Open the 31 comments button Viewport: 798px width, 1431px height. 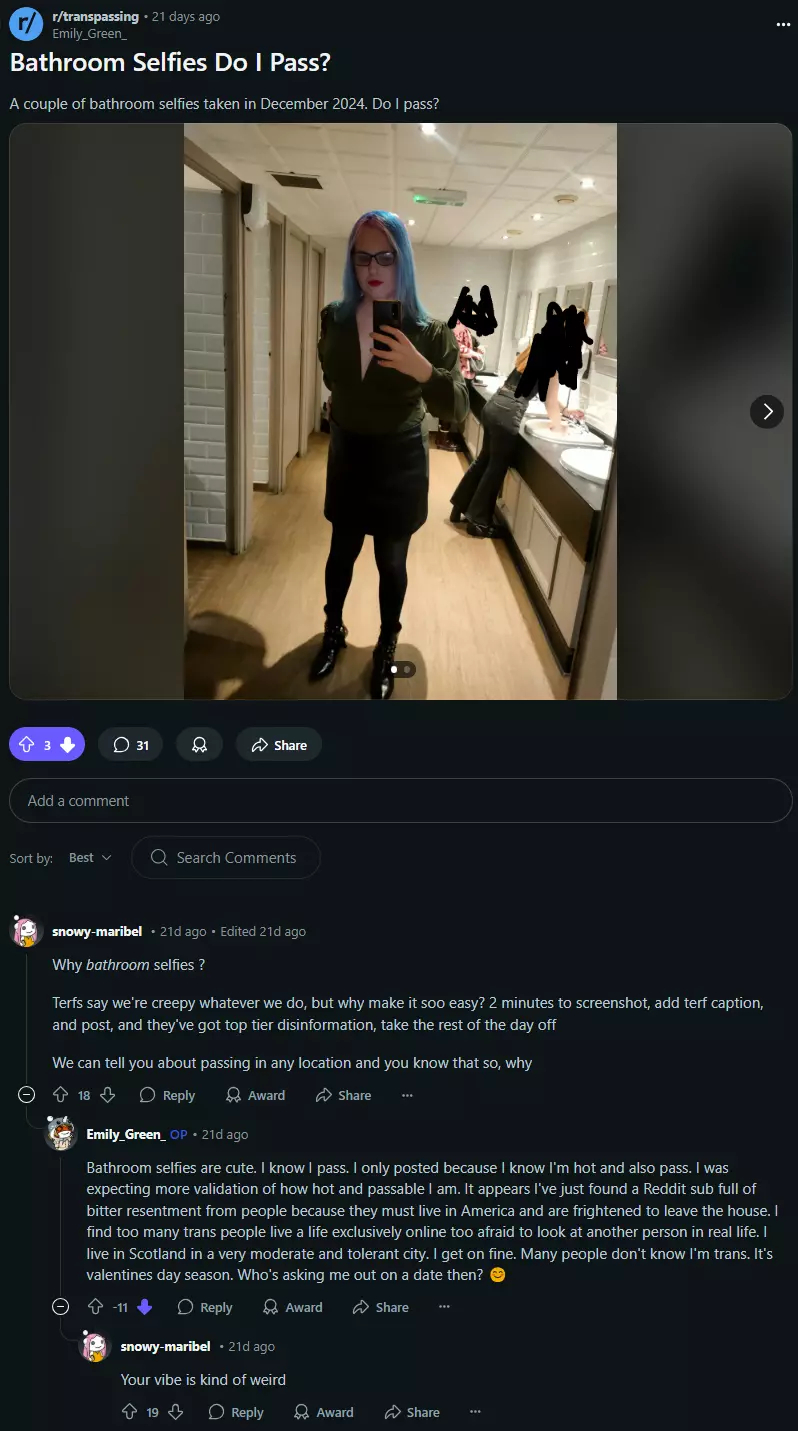coord(131,745)
